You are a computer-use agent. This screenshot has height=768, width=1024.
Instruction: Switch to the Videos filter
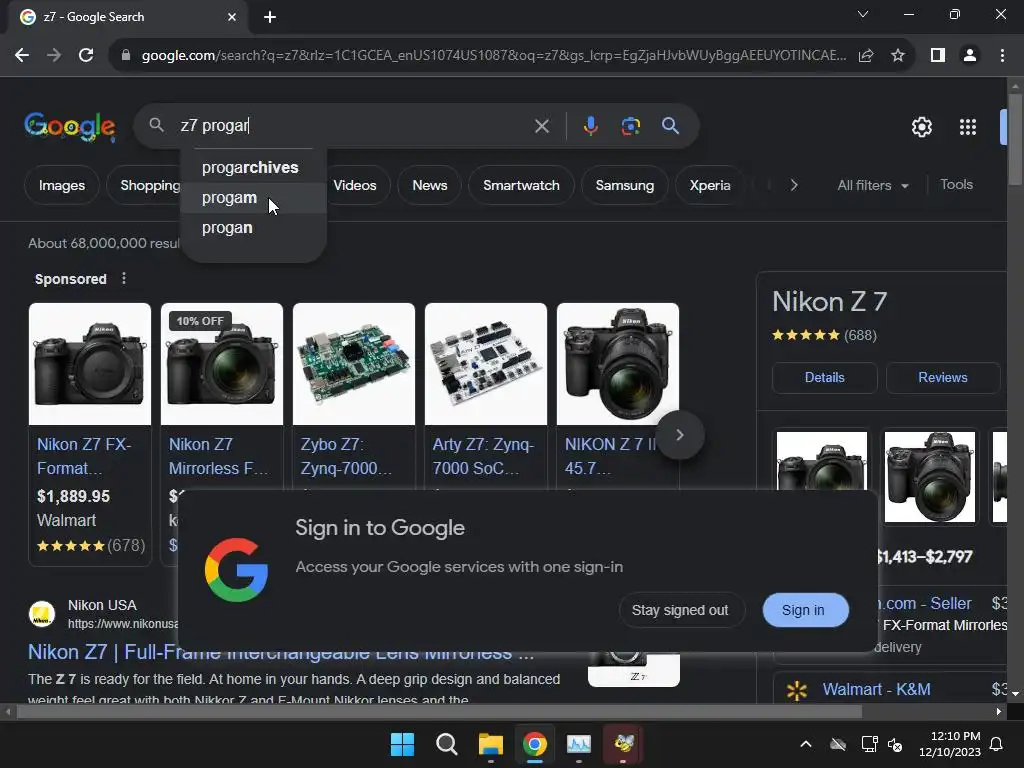click(x=355, y=185)
